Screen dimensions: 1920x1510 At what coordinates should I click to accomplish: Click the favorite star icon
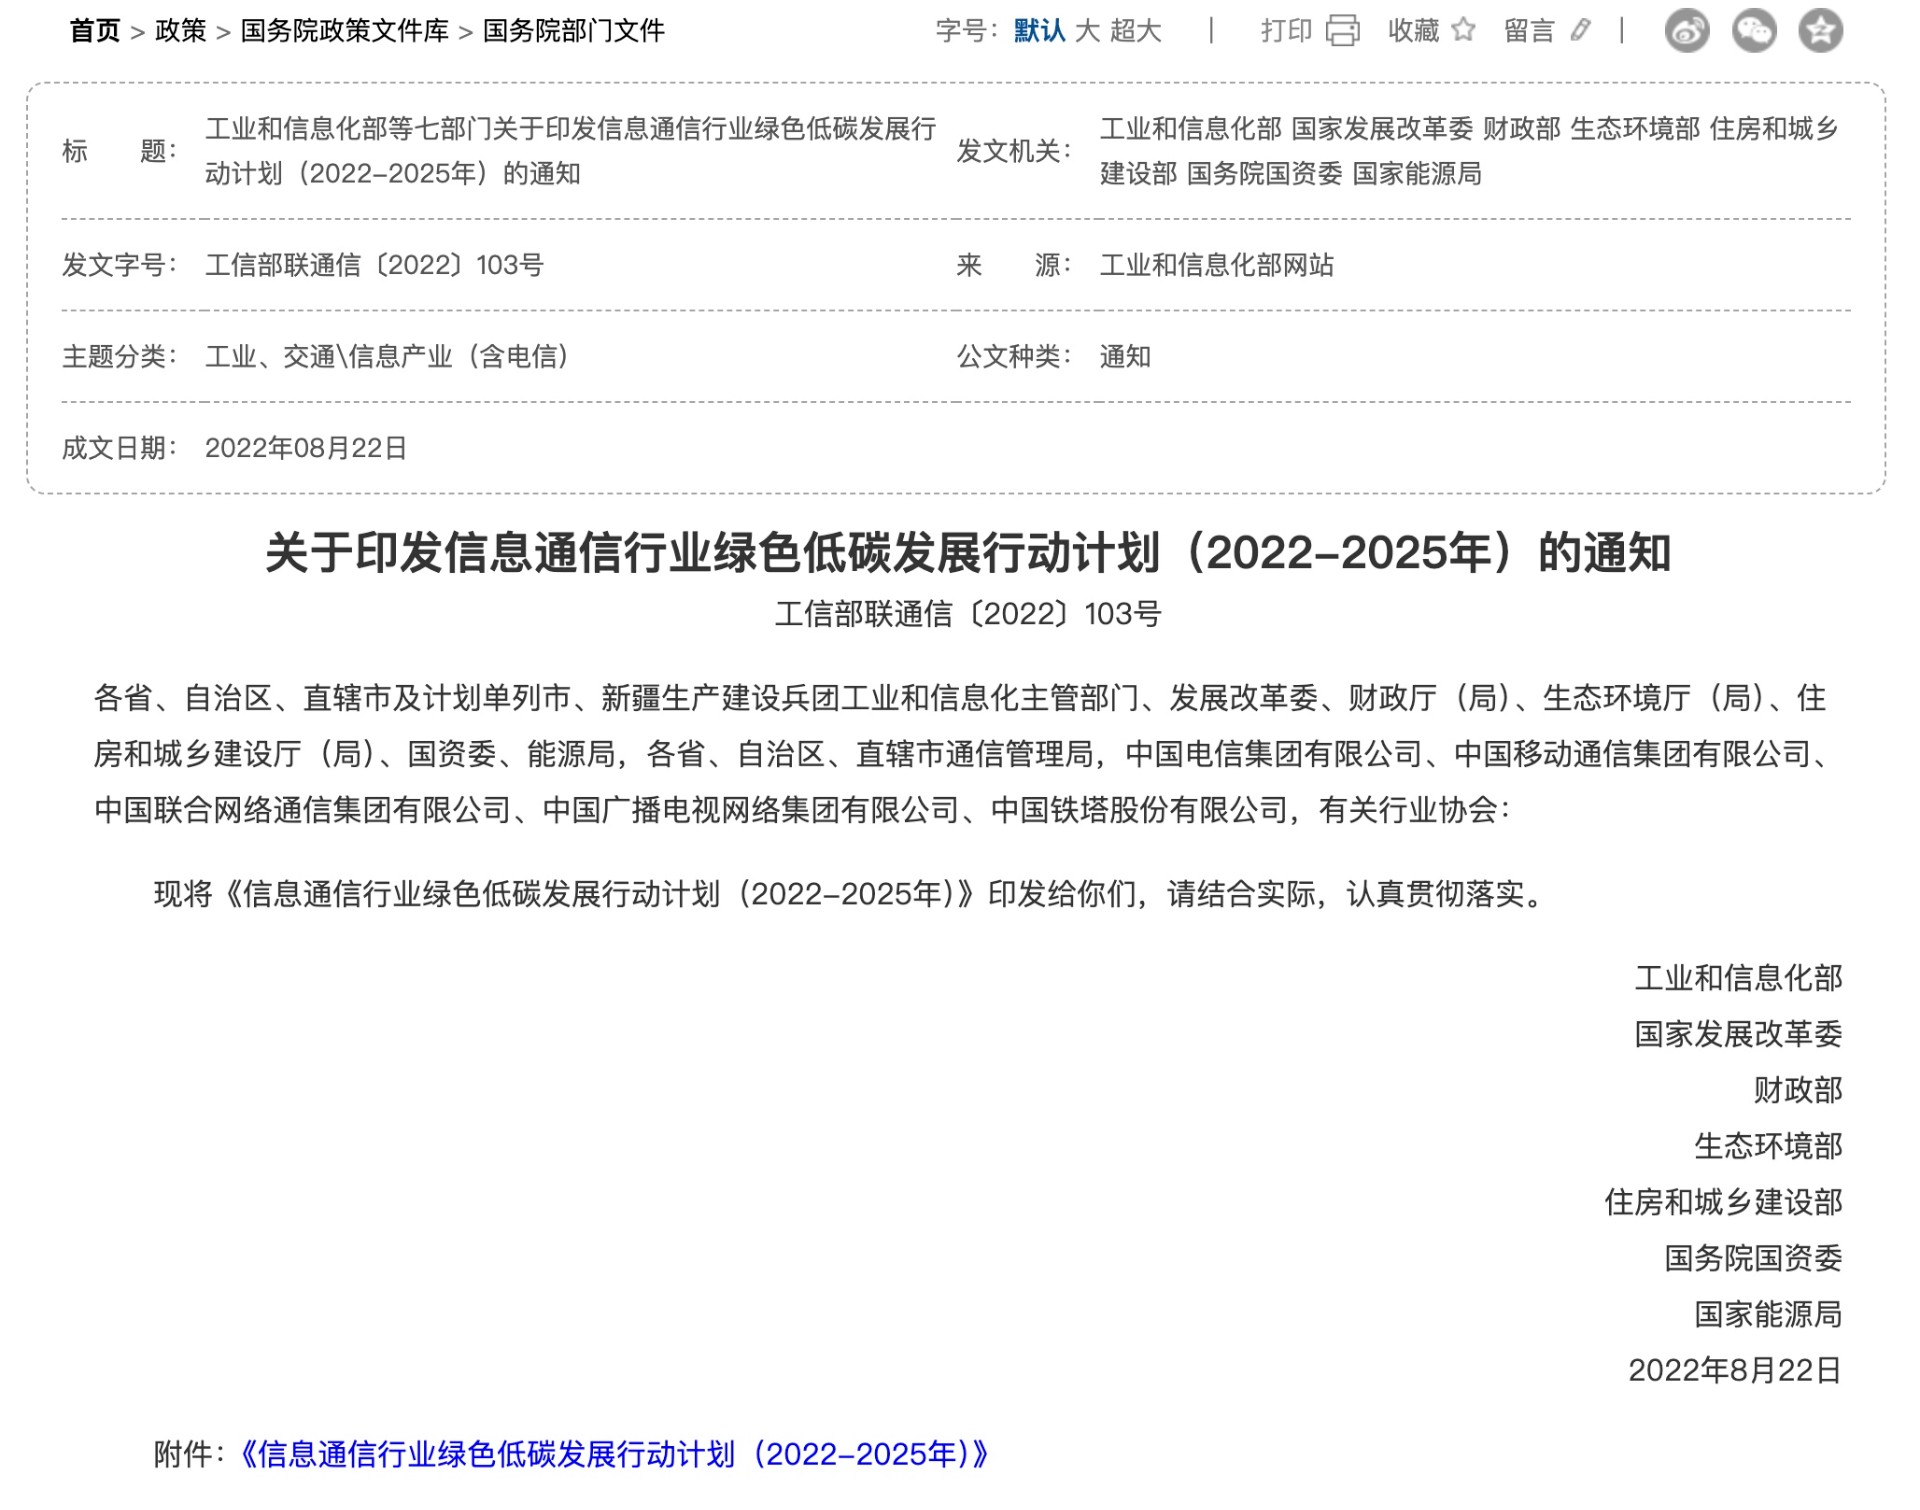click(1463, 30)
